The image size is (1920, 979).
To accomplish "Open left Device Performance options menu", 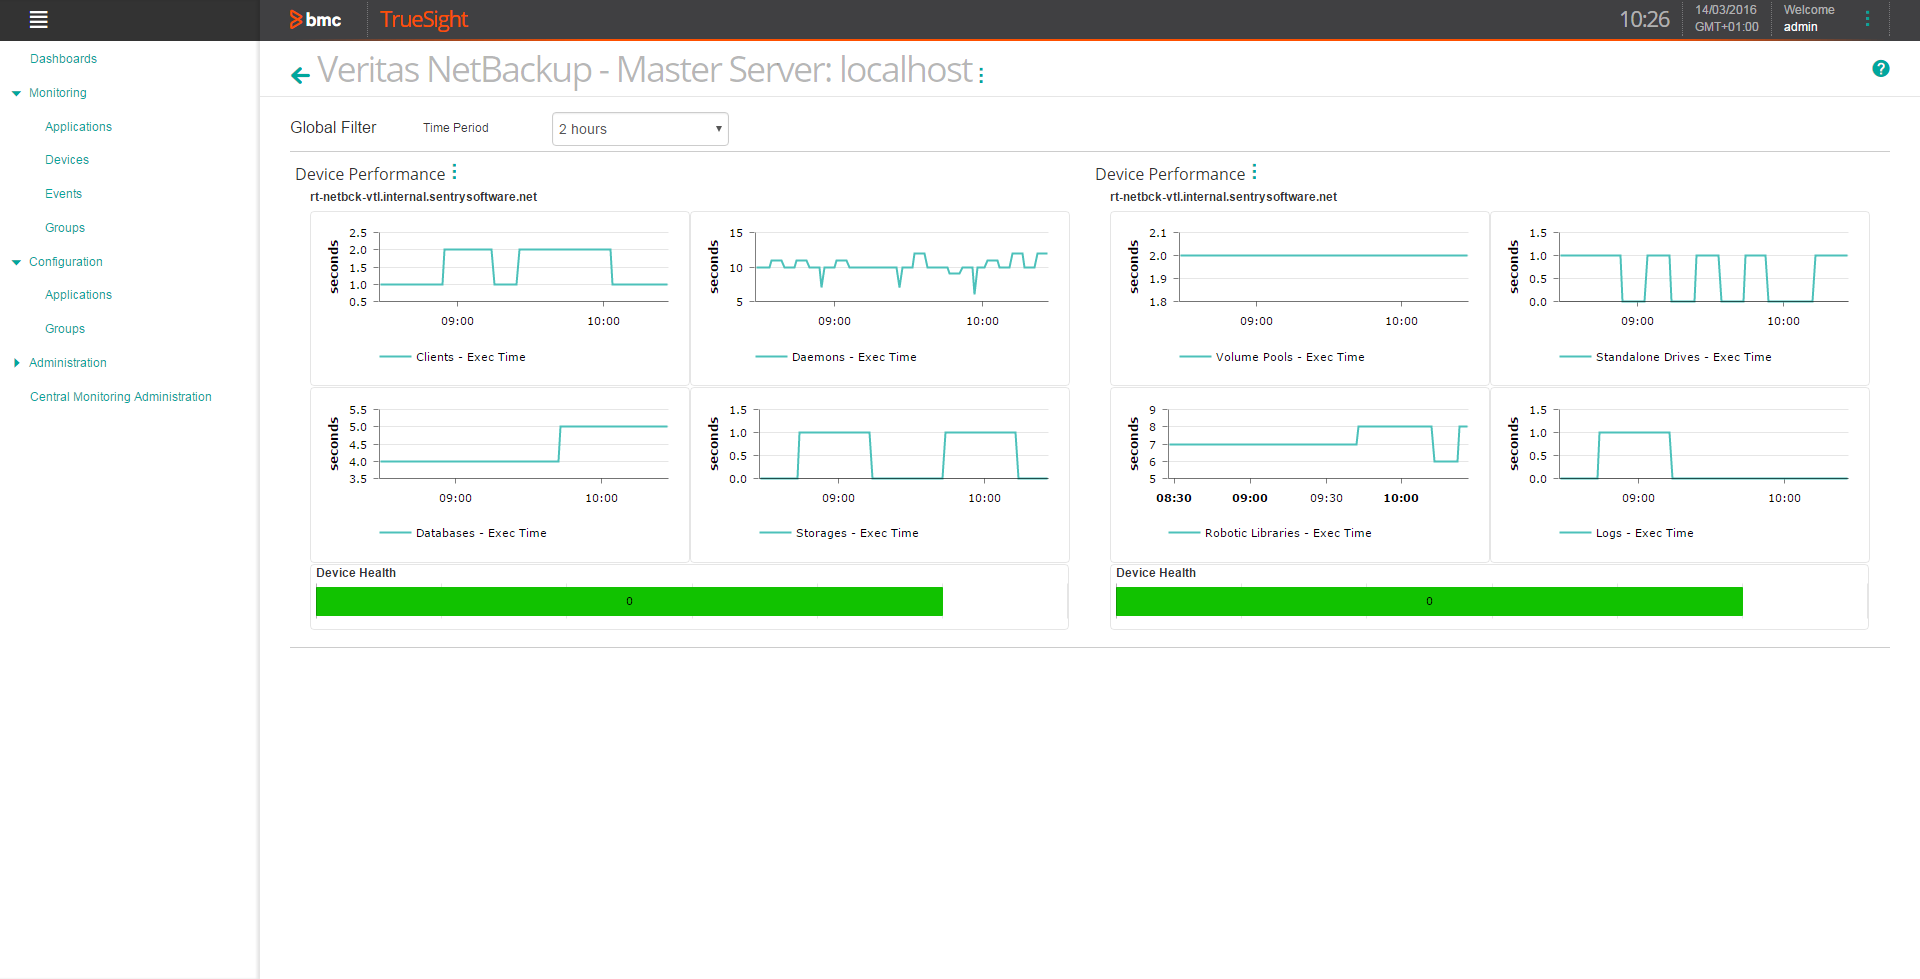I will 454,172.
